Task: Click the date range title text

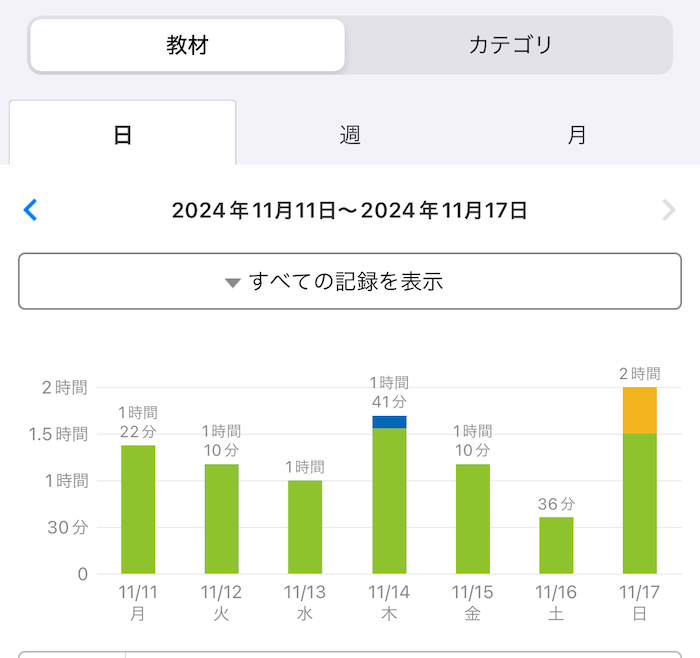Action: click(349, 210)
